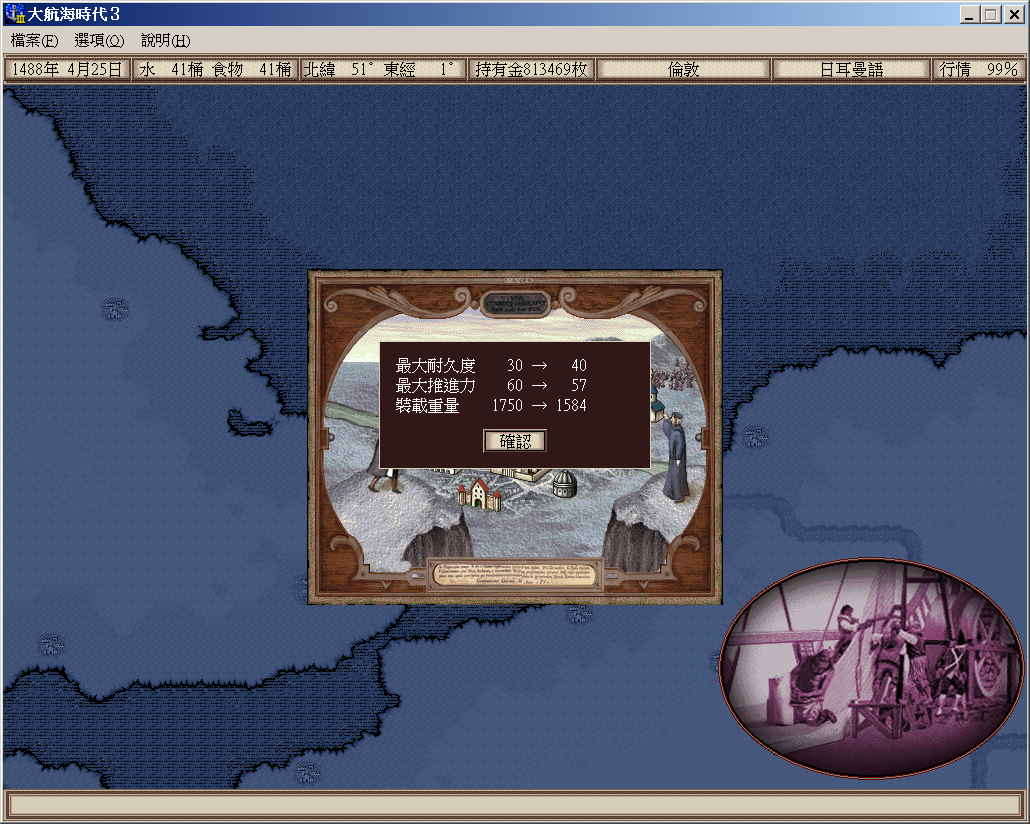Click the empty message bar at bottom

pos(514,804)
